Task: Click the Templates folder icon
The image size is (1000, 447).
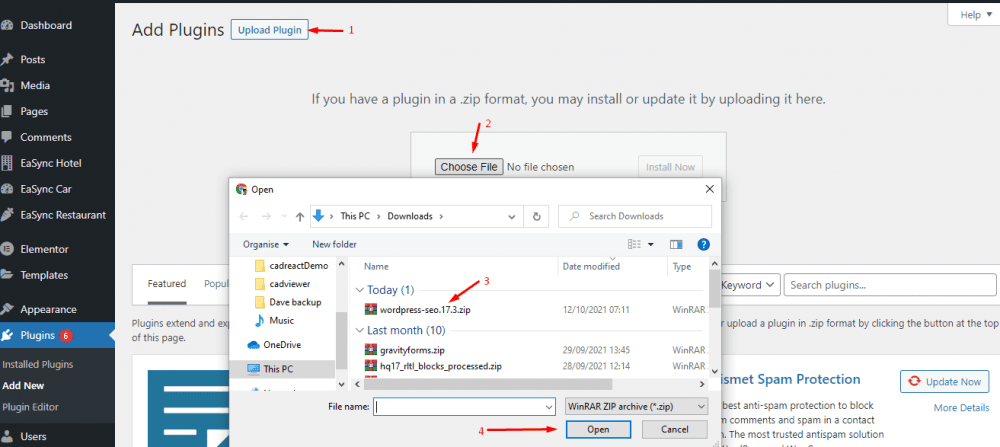Action: pyautogui.click(x=7, y=275)
